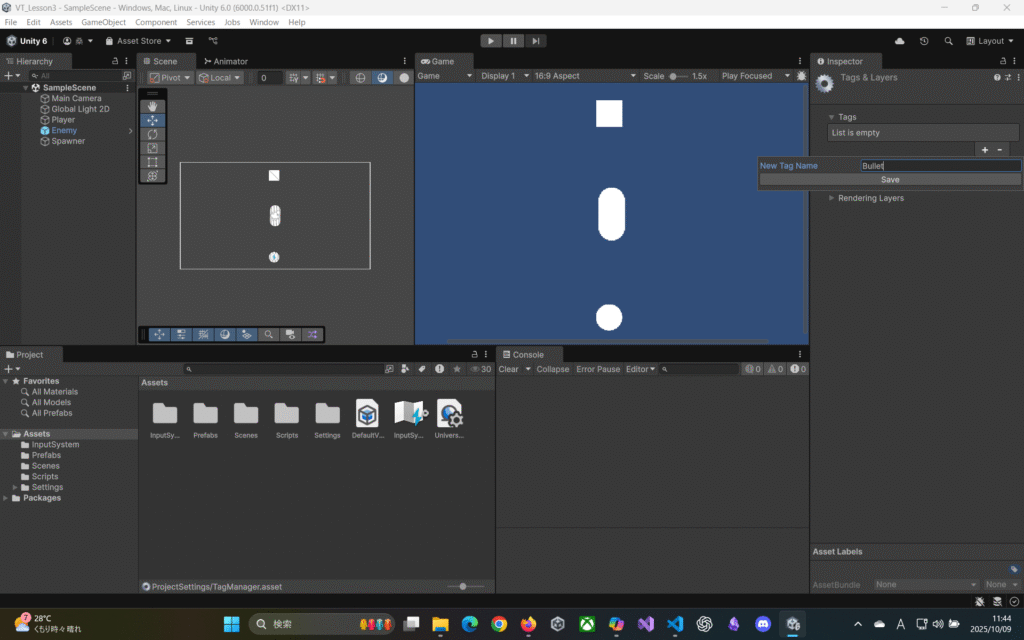Click Save to create the tag
Image resolution: width=1024 pixels, height=640 pixels.
pos(890,180)
